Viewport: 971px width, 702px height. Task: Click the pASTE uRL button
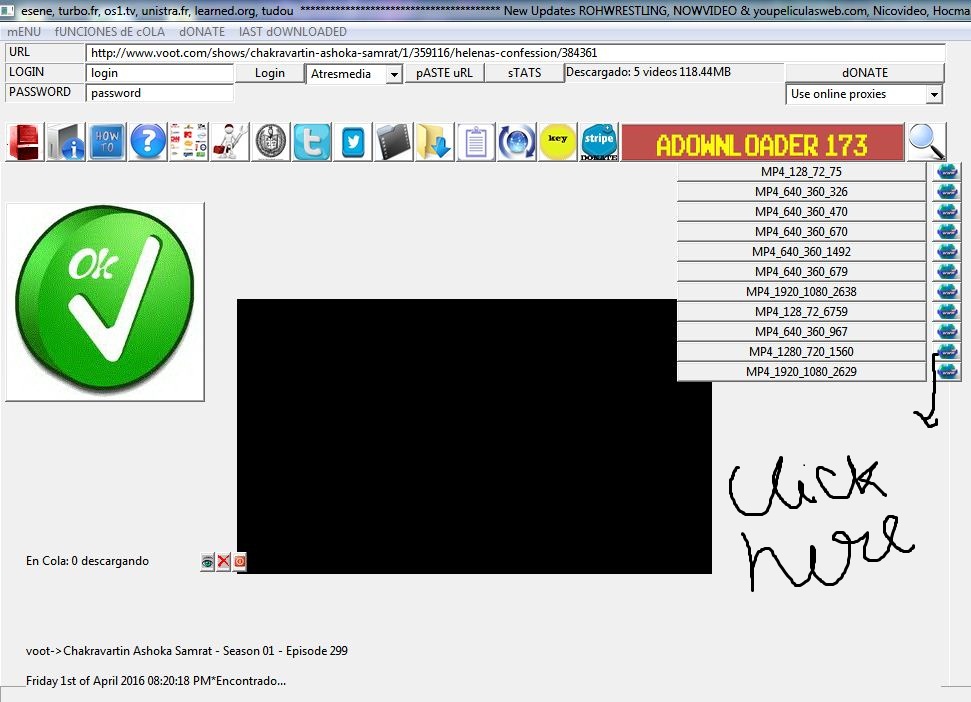click(x=444, y=73)
